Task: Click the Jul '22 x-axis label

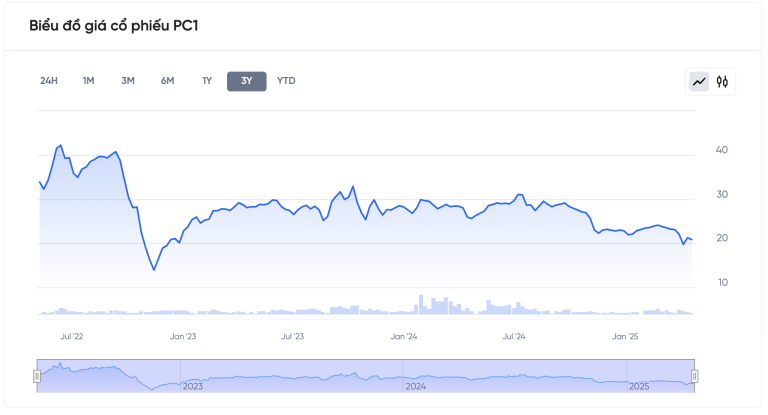Action: click(x=71, y=337)
